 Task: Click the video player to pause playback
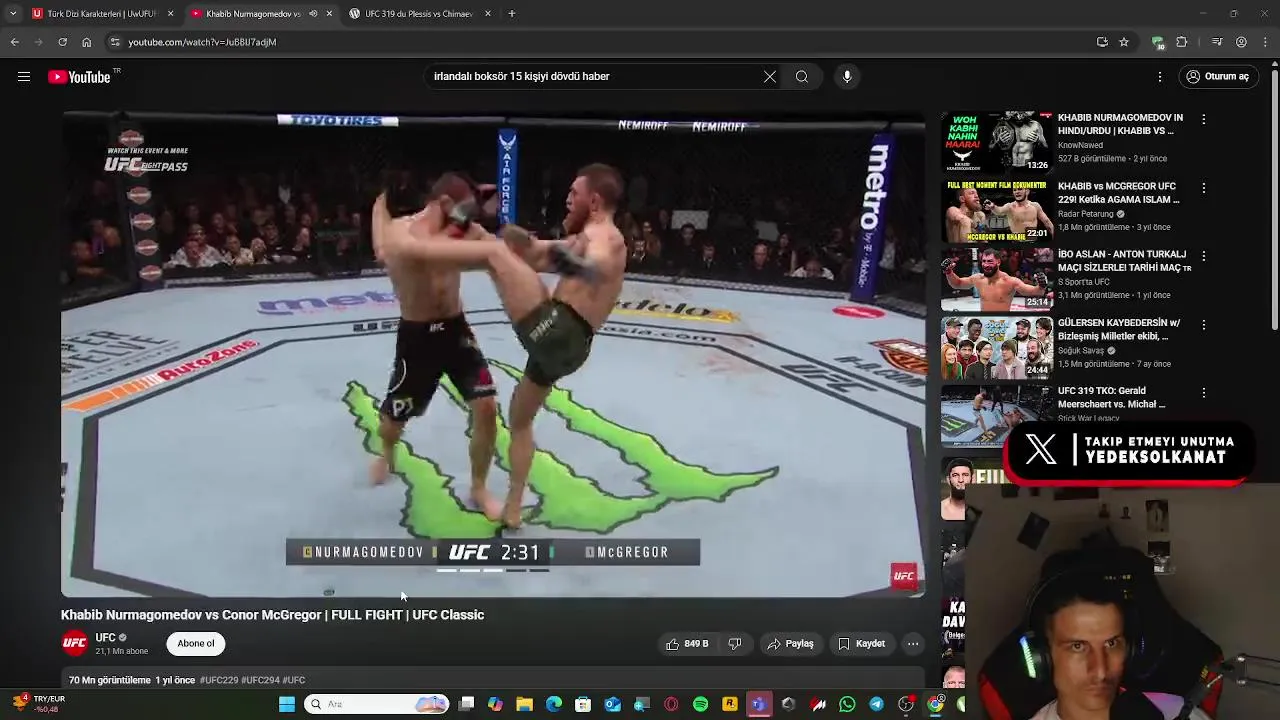[493, 353]
